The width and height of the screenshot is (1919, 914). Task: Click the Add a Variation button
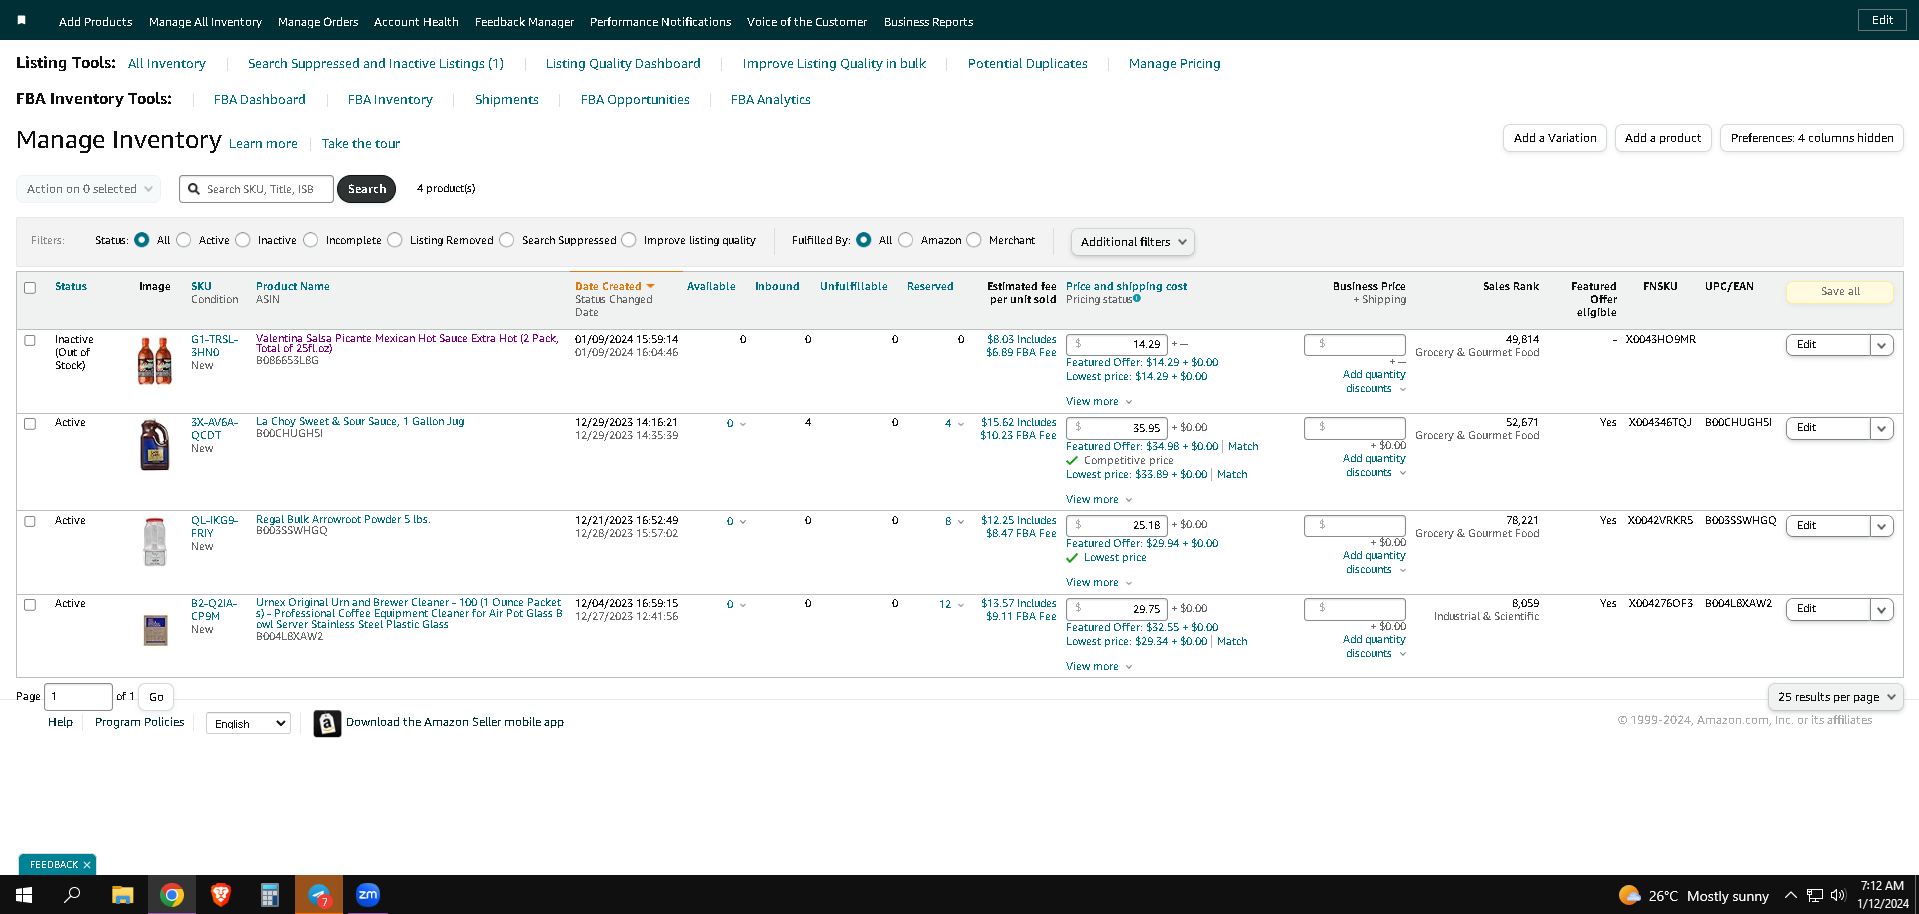[x=1555, y=138]
